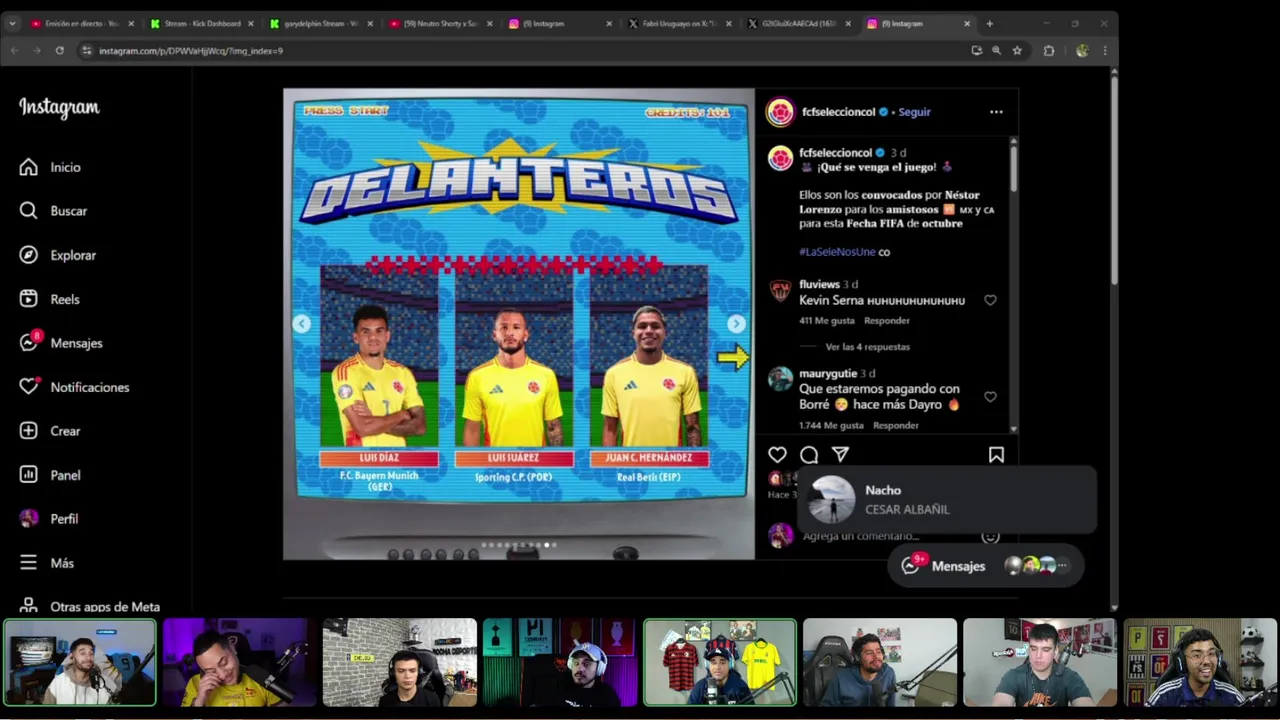Screen dimensions: 1280x720
Task: Switch to garydelphin Stream tab
Action: 320,23
